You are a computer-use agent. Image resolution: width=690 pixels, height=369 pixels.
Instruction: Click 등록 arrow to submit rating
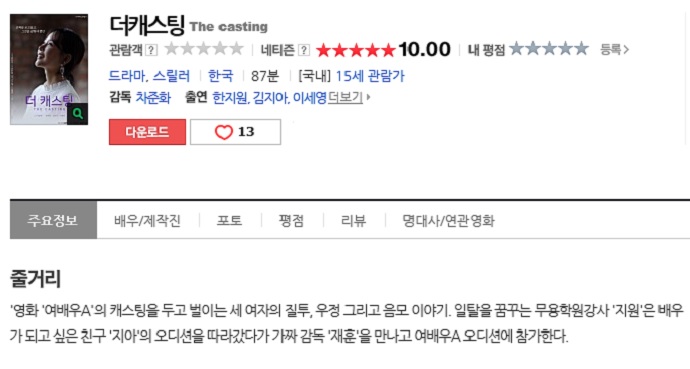point(614,49)
